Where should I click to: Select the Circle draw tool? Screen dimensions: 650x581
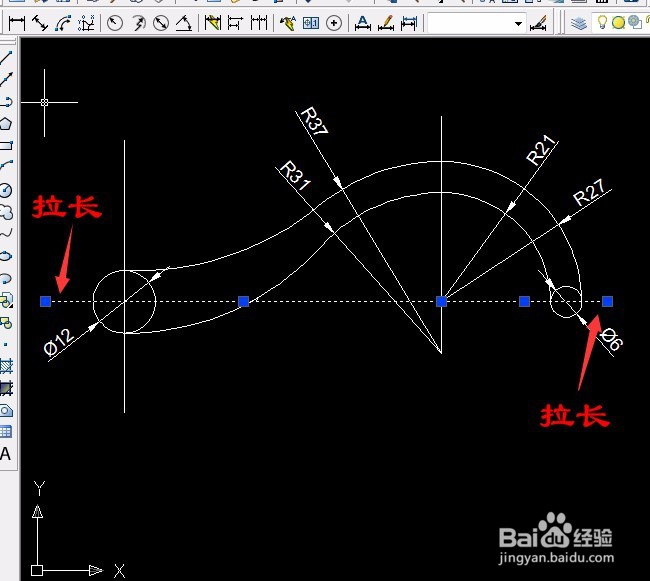[6, 190]
